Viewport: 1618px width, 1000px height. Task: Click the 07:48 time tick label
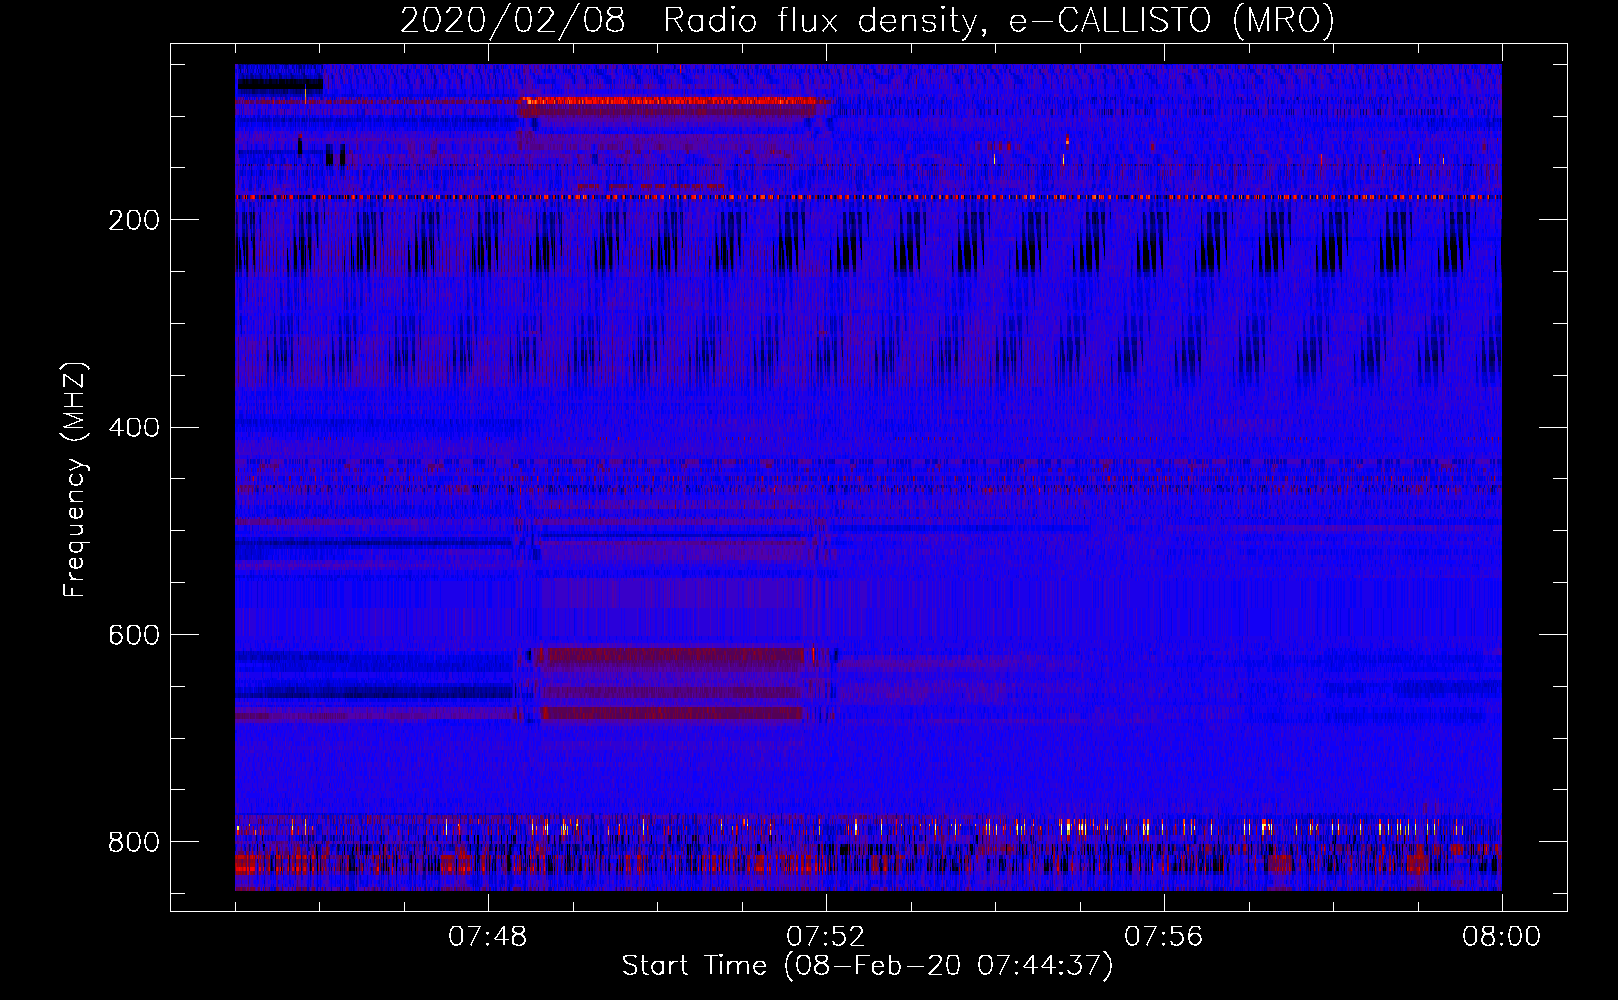488,937
